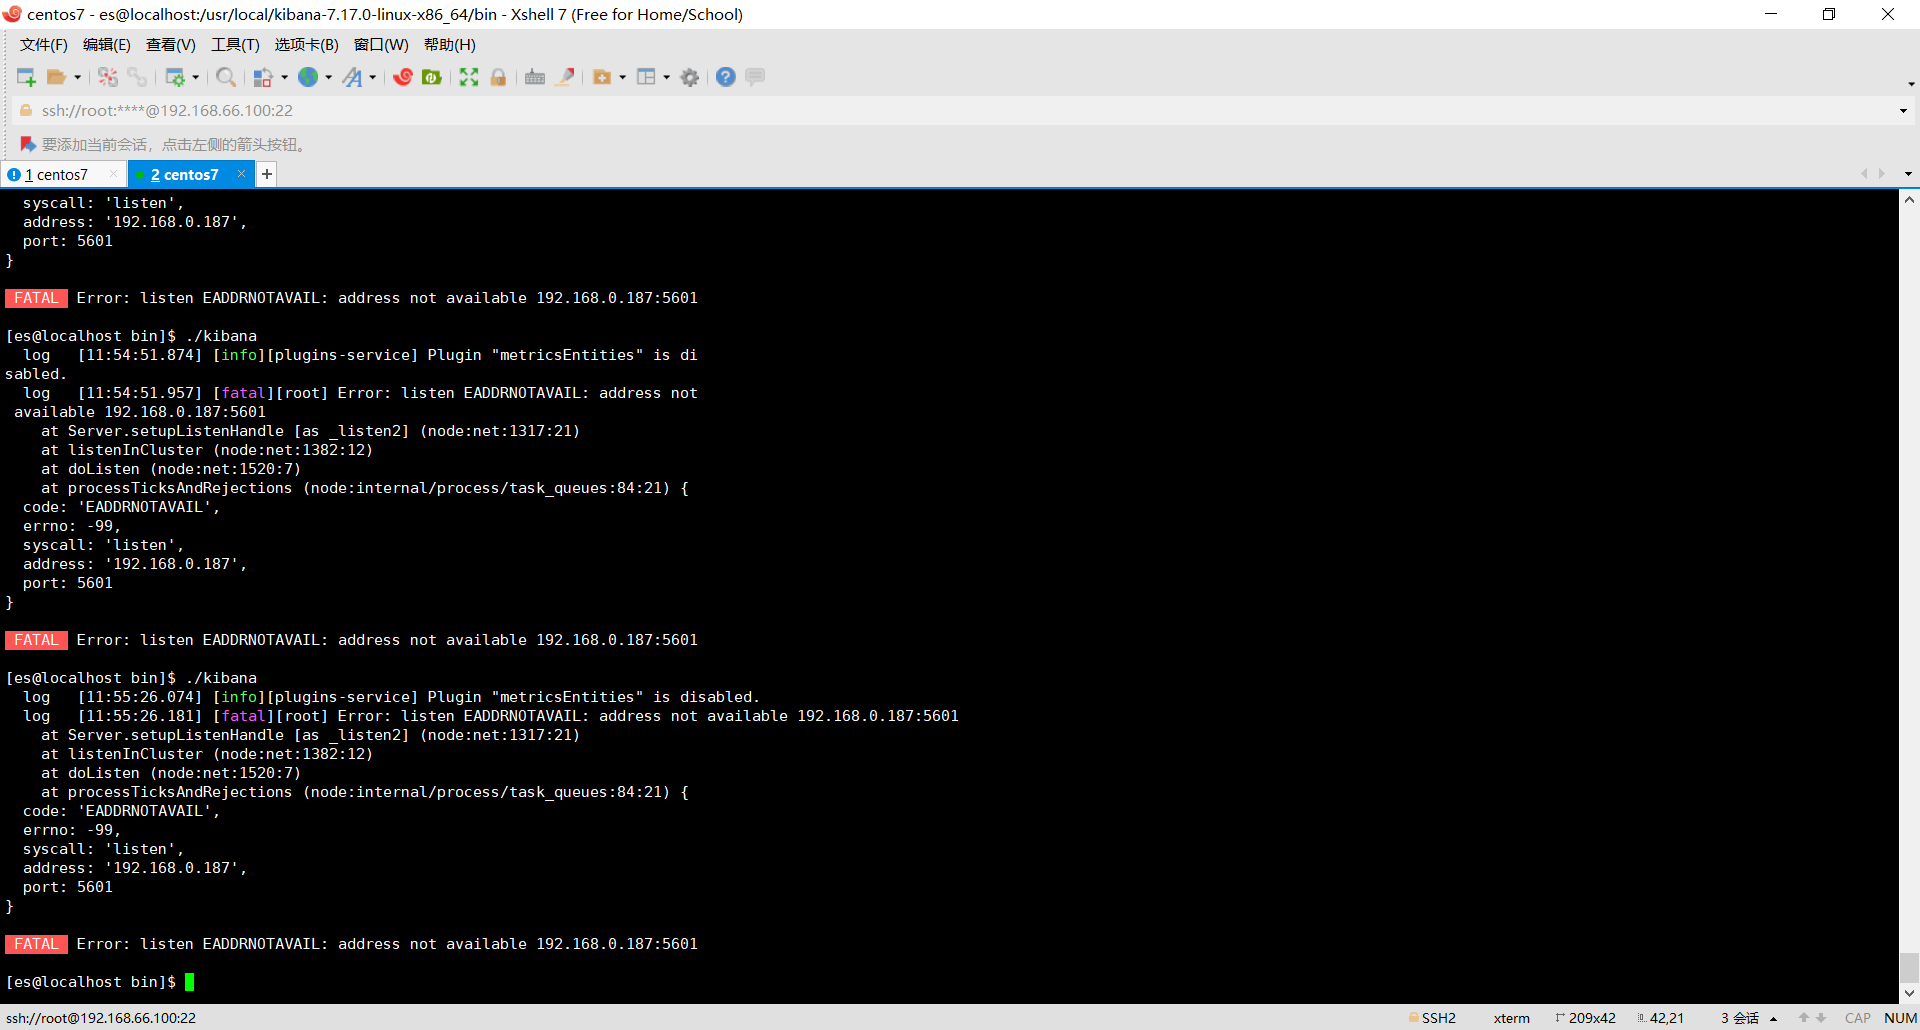The height and width of the screenshot is (1030, 1920).
Task: Click the keyboard Key Mapping icon
Action: pos(535,77)
